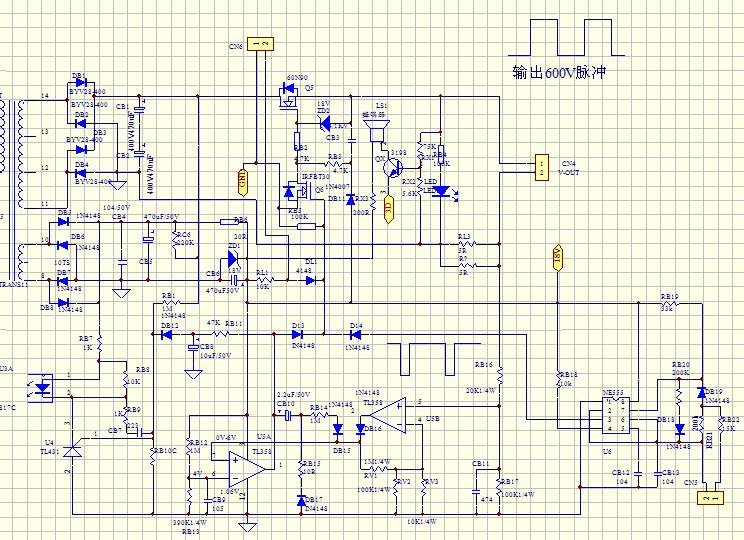Click the positive square pulse waveform drawing
This screenshot has width=744, height=540.
click(566, 37)
